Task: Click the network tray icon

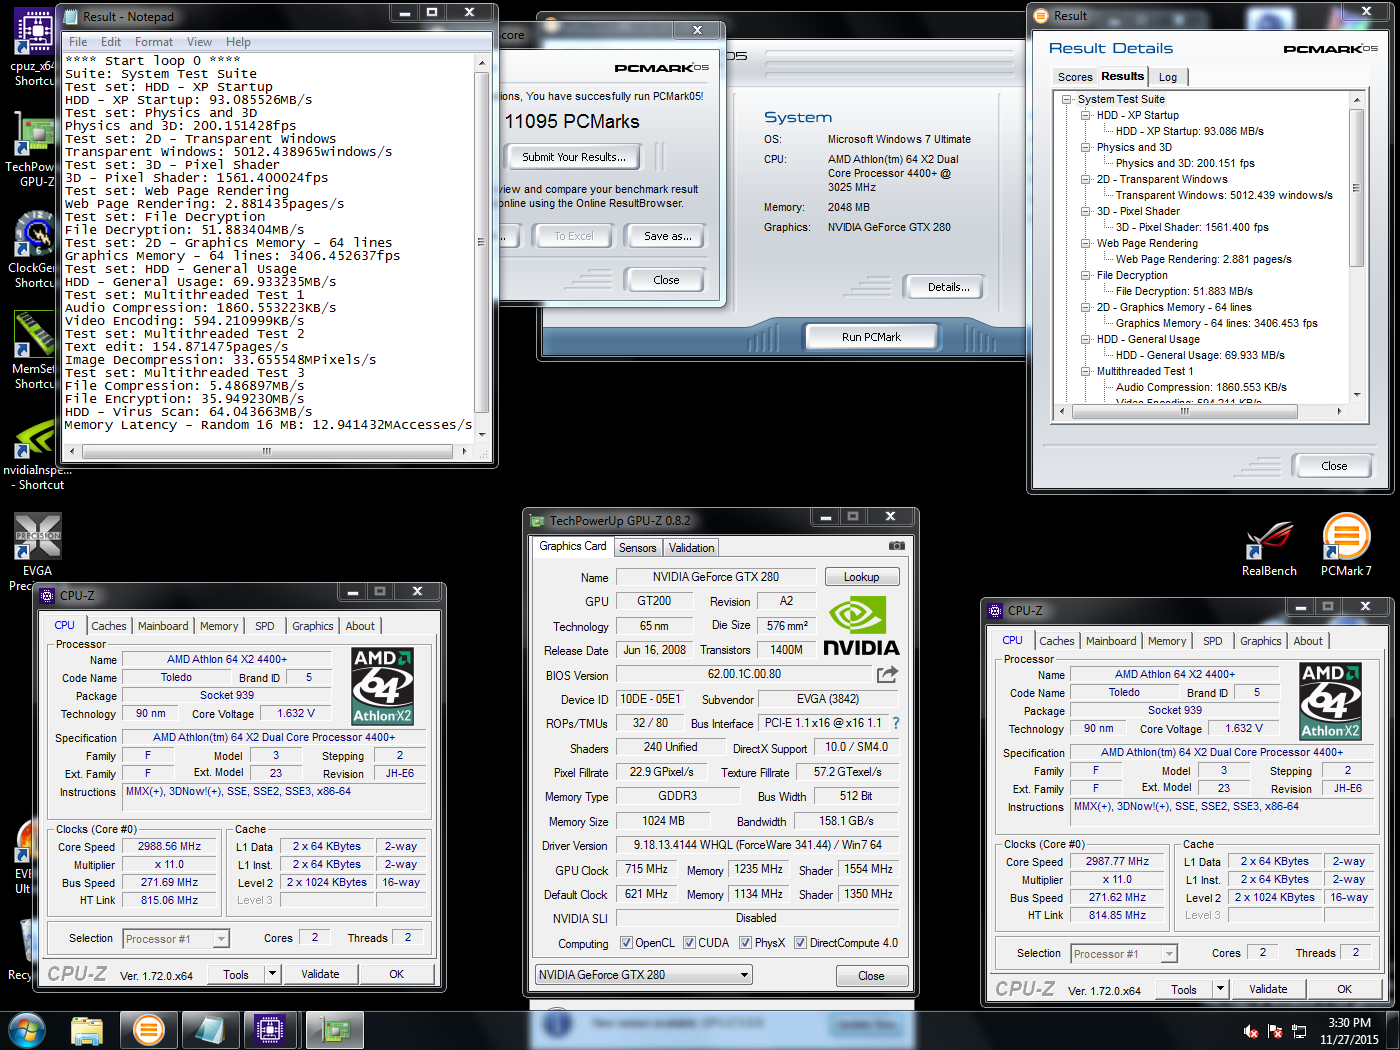Action: pyautogui.click(x=1299, y=1031)
